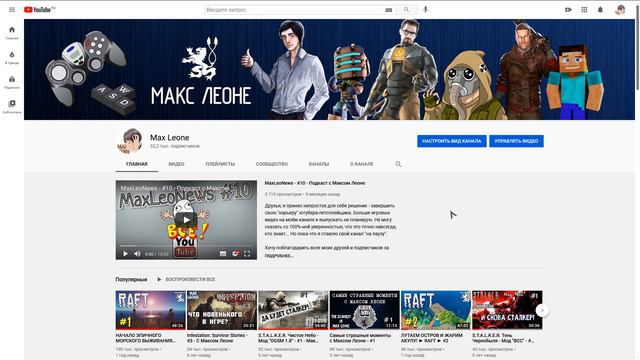Open the RAFT #1 video thumbnail
Screen dimensions: 640x360
click(151, 310)
